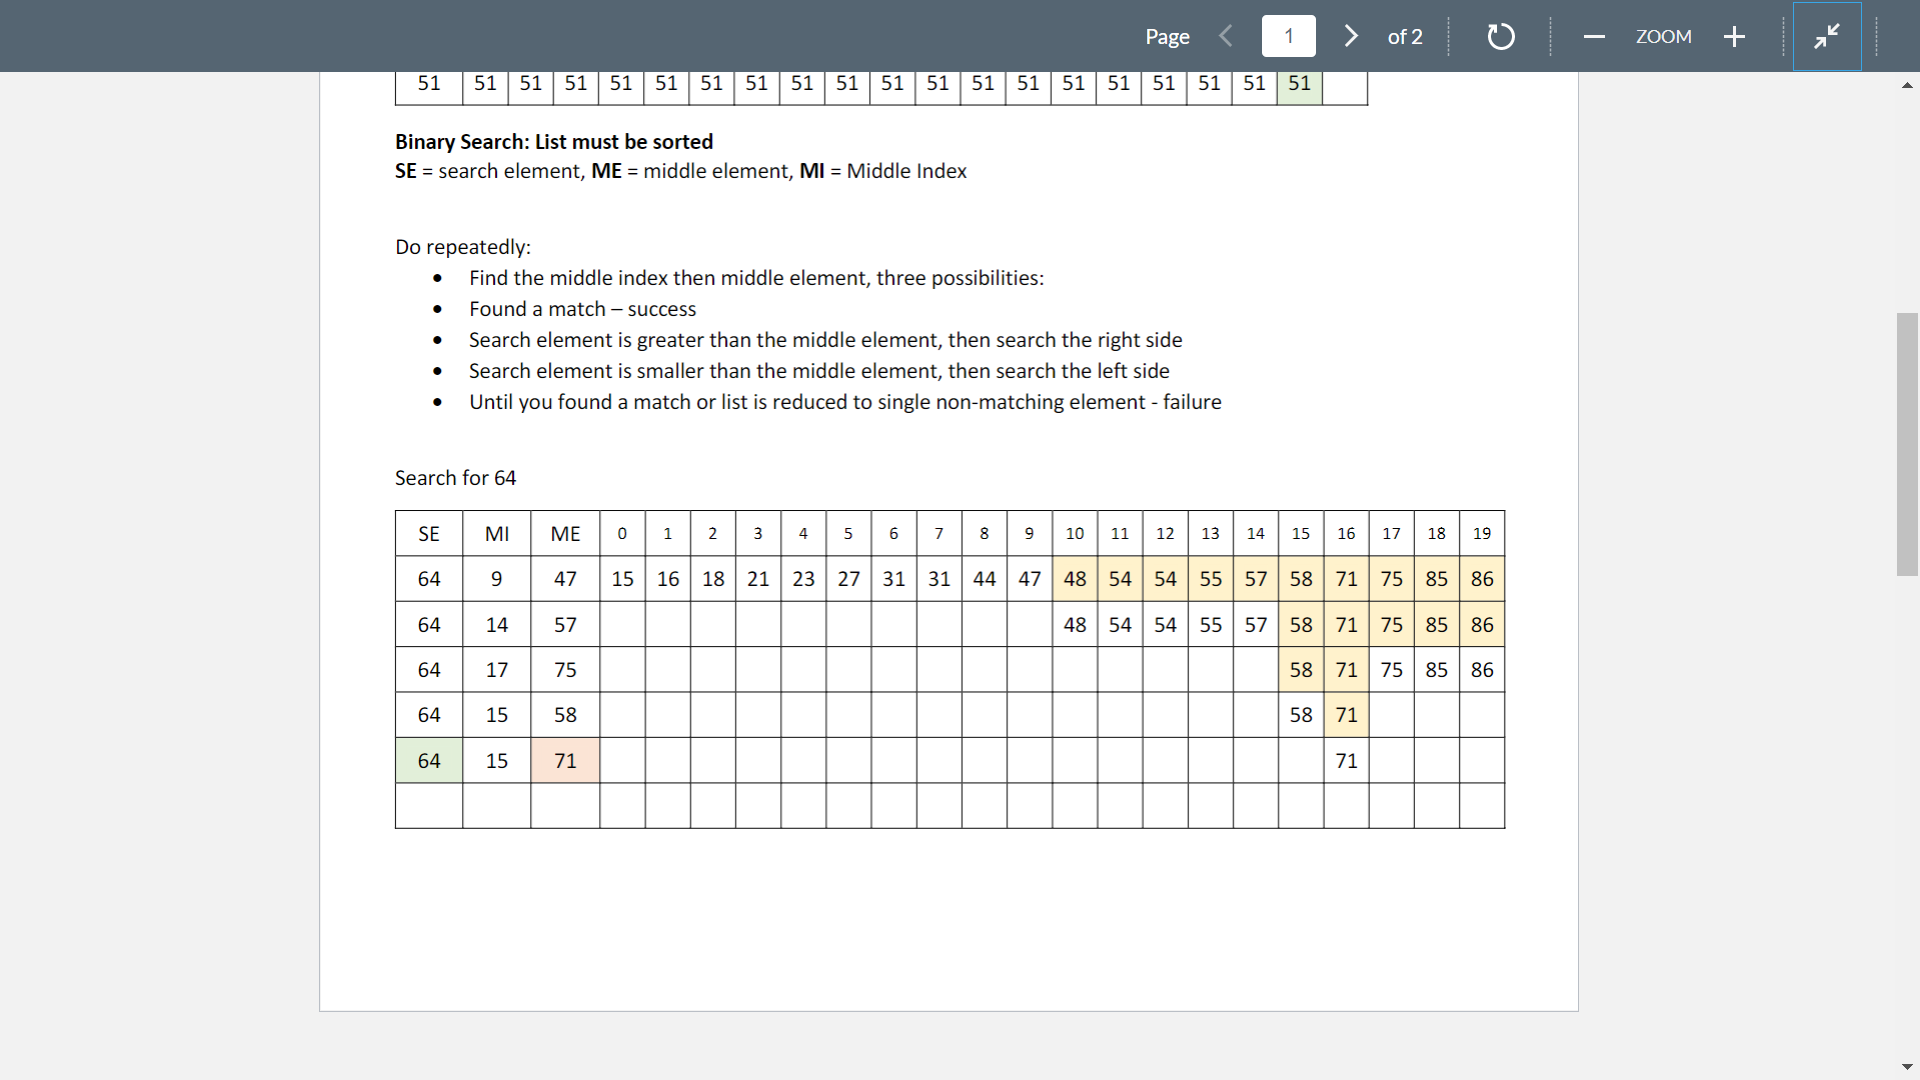This screenshot has width=1920, height=1080.
Task: Click the green highlighted 64 cell
Action: pyautogui.click(x=429, y=761)
